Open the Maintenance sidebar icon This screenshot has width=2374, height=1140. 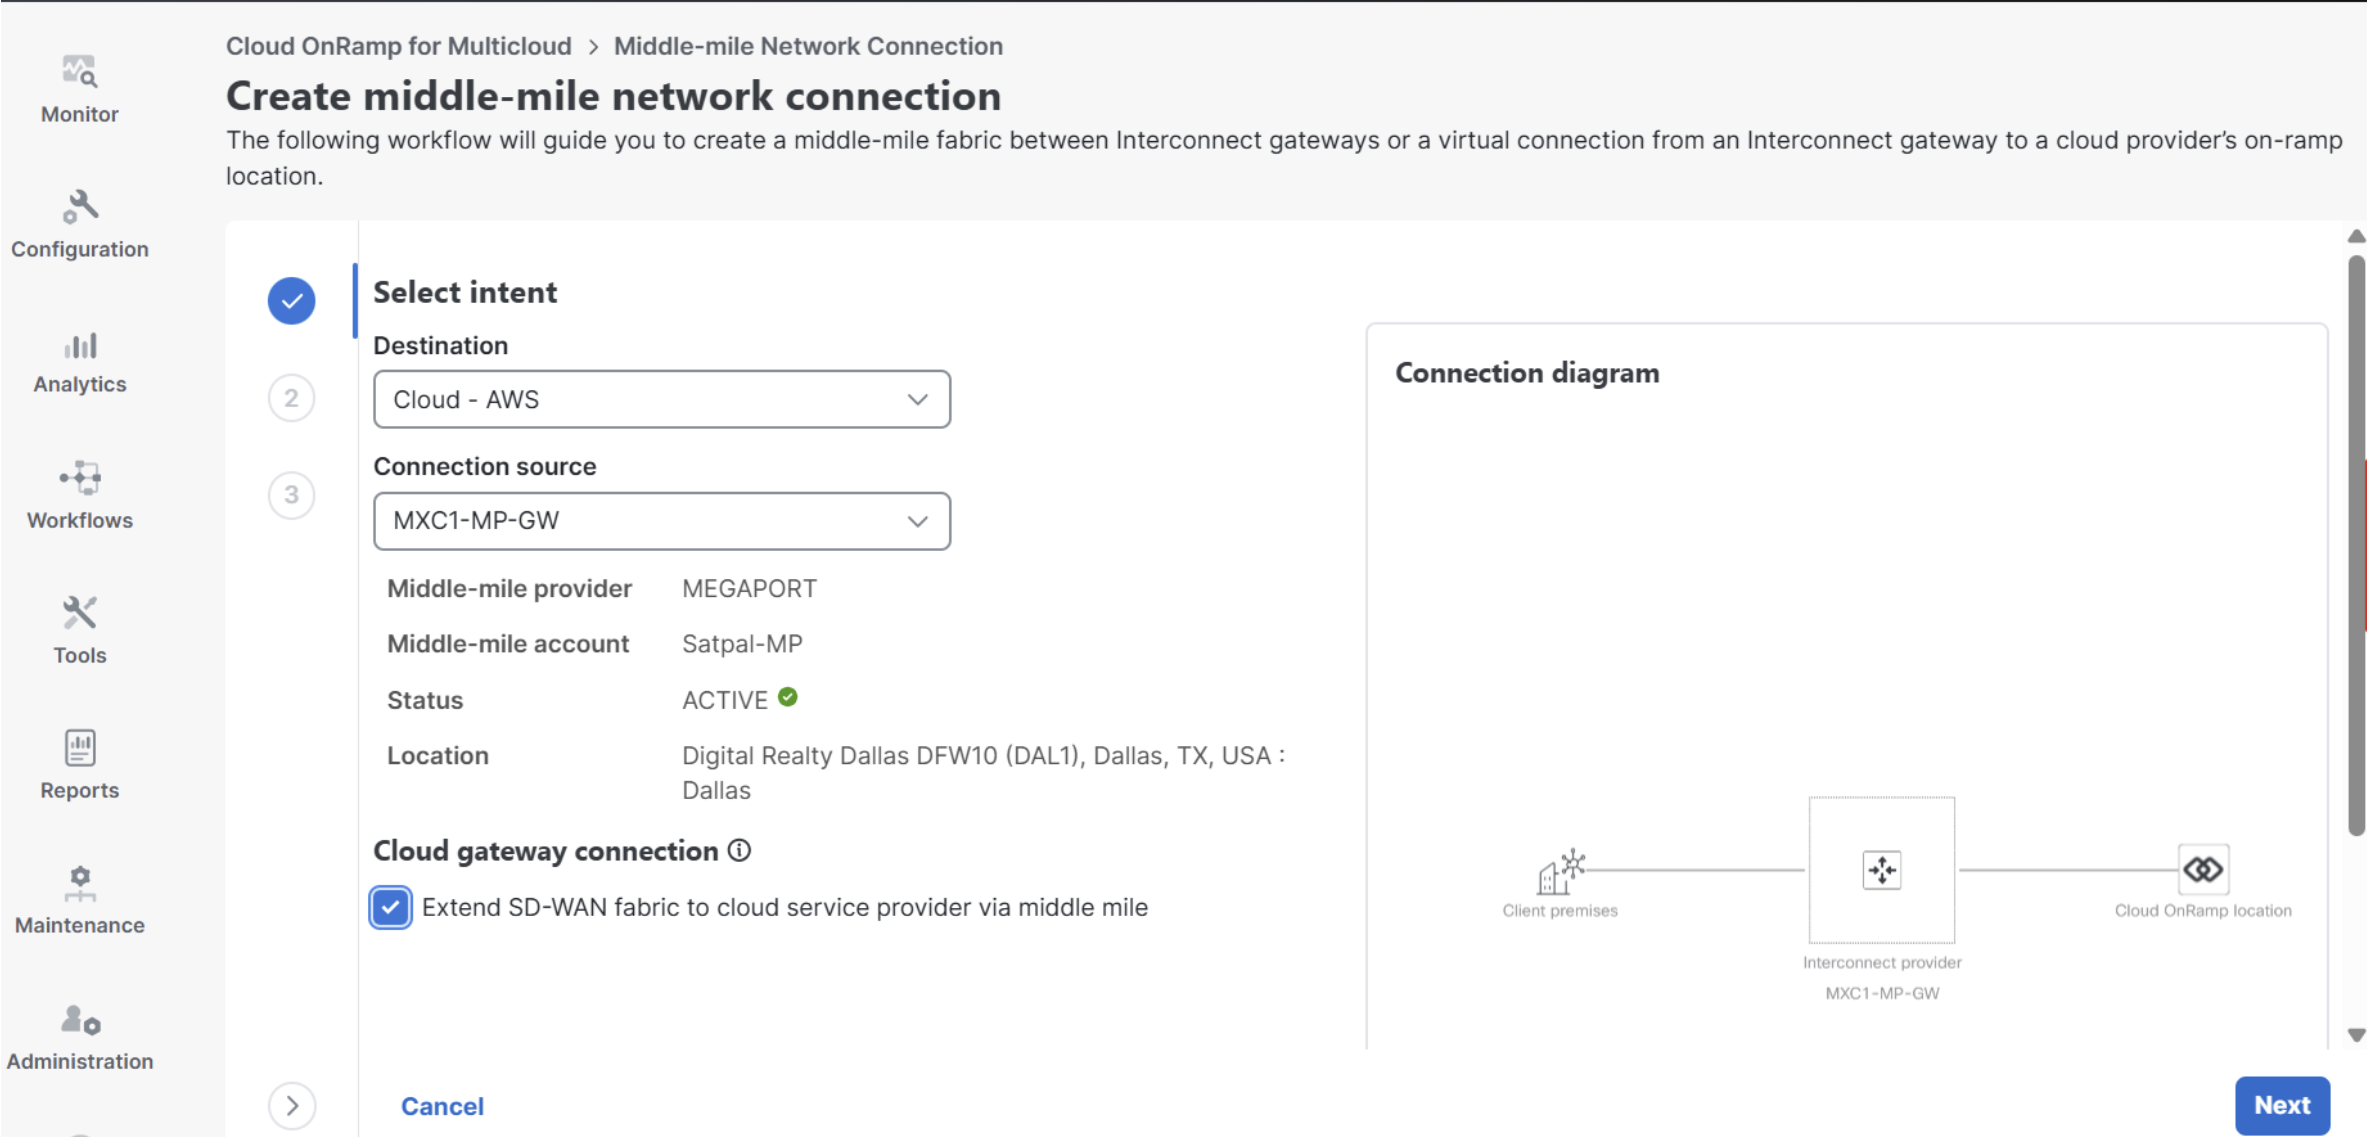pyautogui.click(x=80, y=883)
